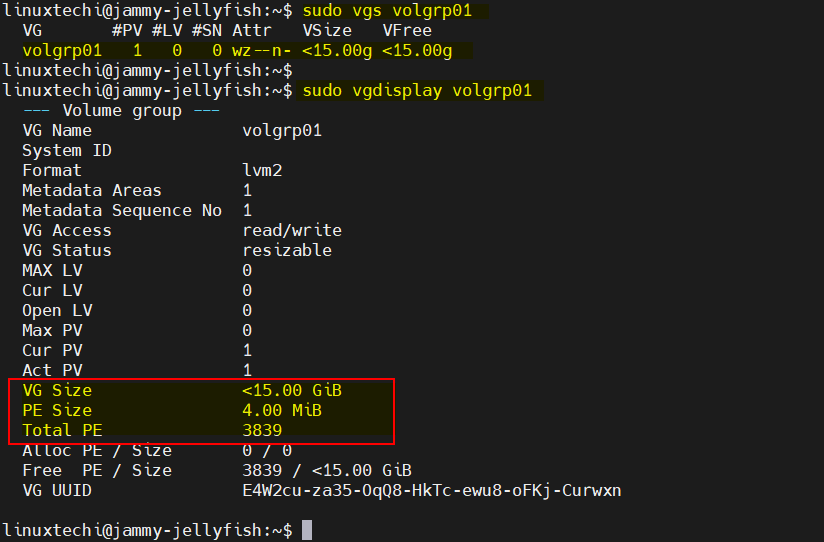Click the 'Max PV' label
Image resolution: width=824 pixels, height=542 pixels.
pyautogui.click(x=52, y=330)
